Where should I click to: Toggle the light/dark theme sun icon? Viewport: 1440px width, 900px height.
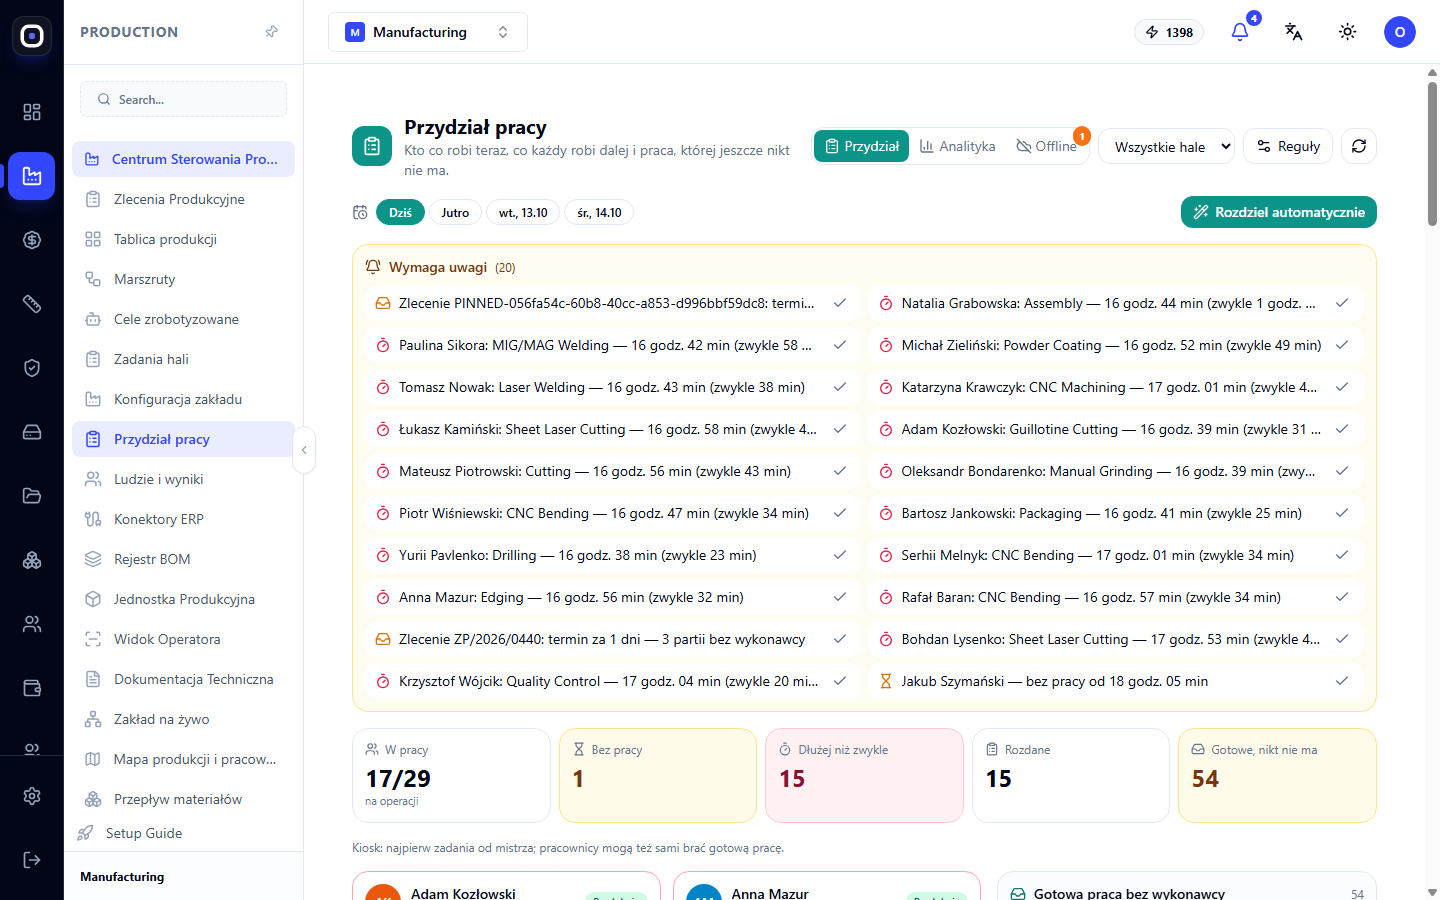[1348, 32]
